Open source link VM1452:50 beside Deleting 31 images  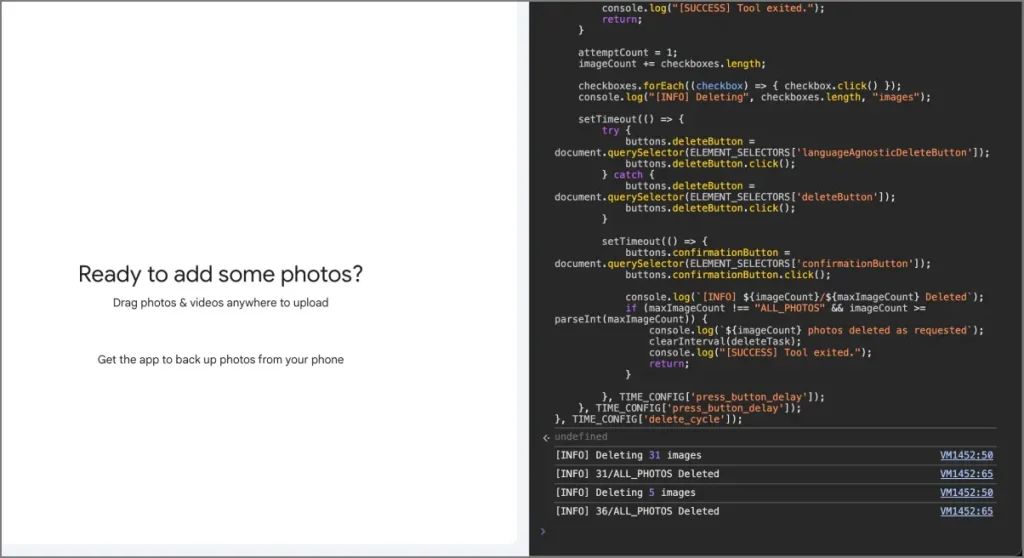pos(966,455)
